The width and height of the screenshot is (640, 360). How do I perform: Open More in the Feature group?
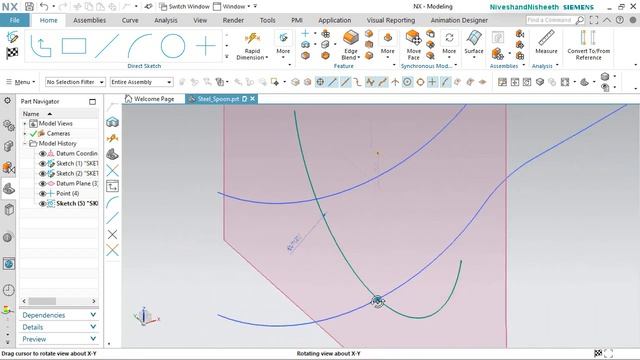(387, 44)
